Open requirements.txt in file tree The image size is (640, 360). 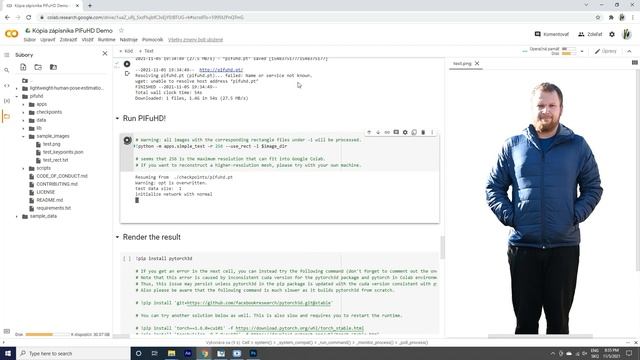[x=53, y=208]
